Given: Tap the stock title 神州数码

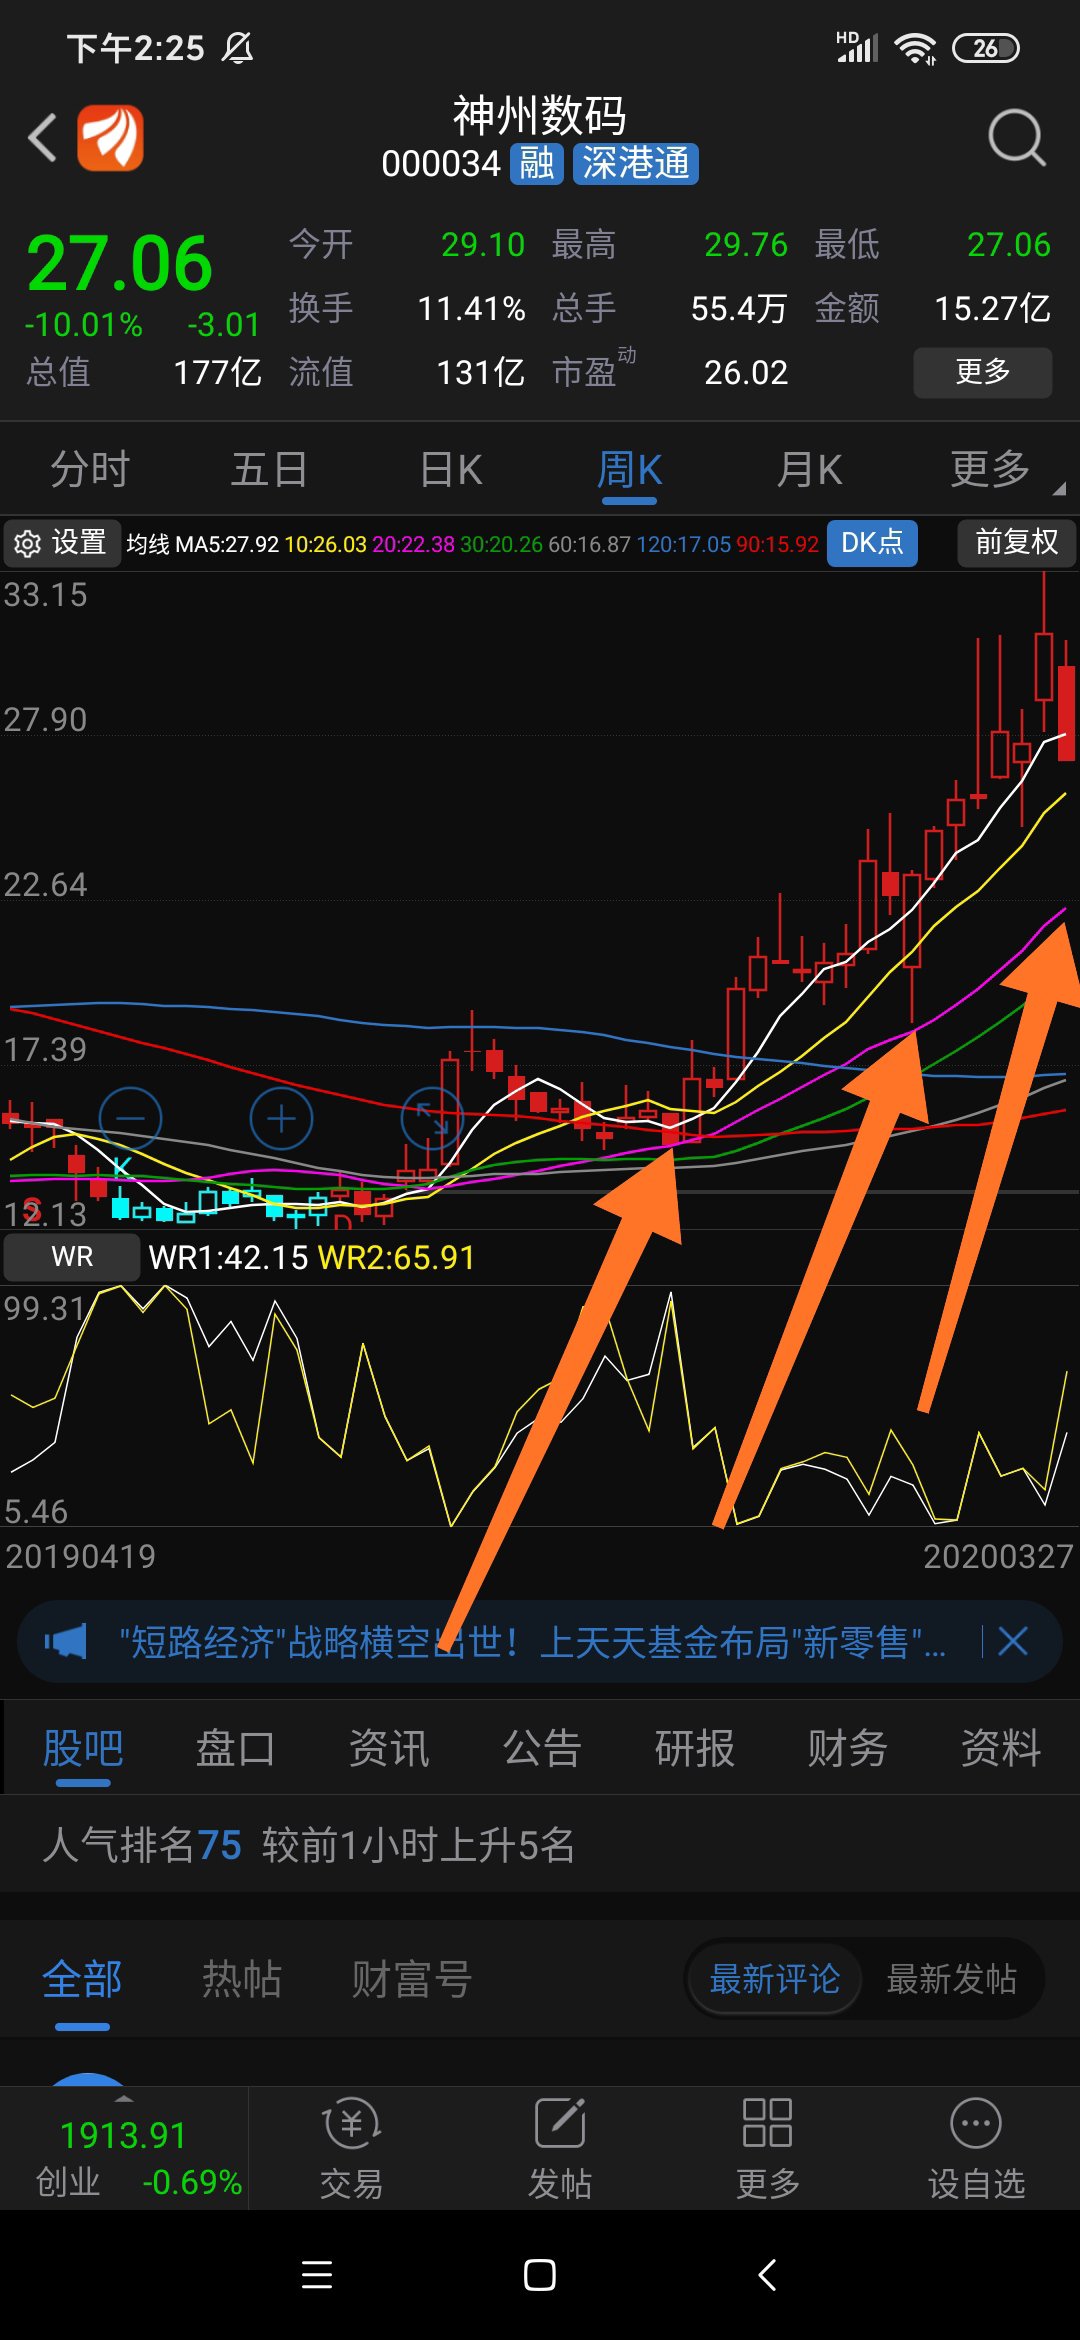Looking at the screenshot, I should pyautogui.click(x=540, y=116).
